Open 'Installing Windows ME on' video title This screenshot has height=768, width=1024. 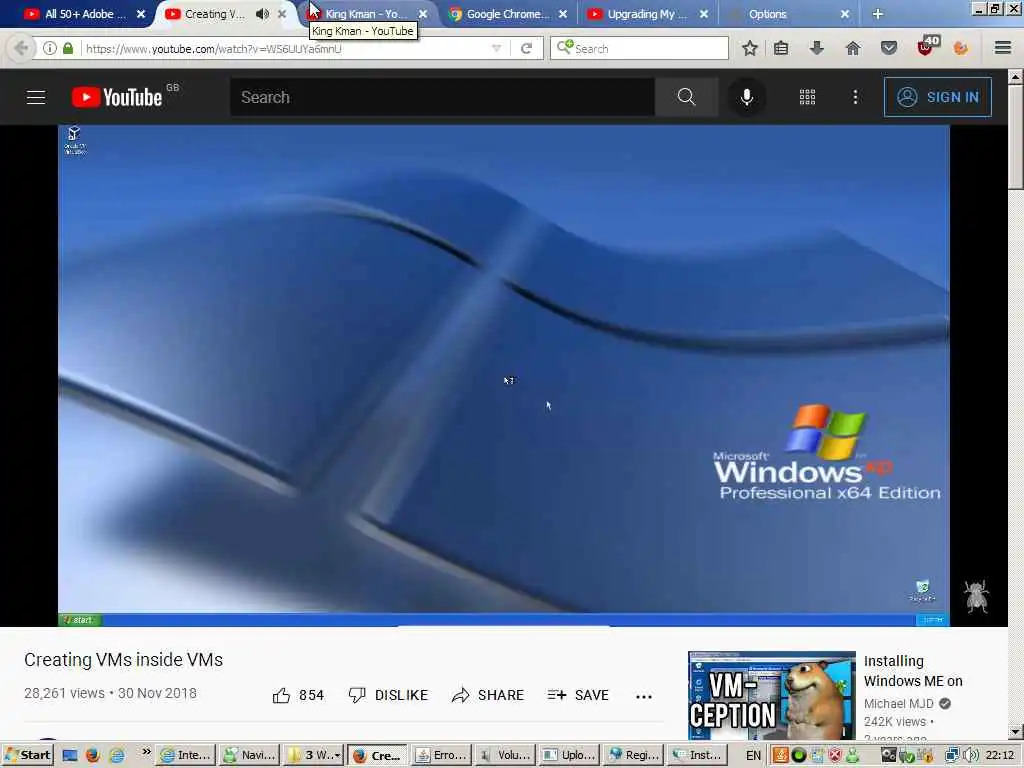913,671
